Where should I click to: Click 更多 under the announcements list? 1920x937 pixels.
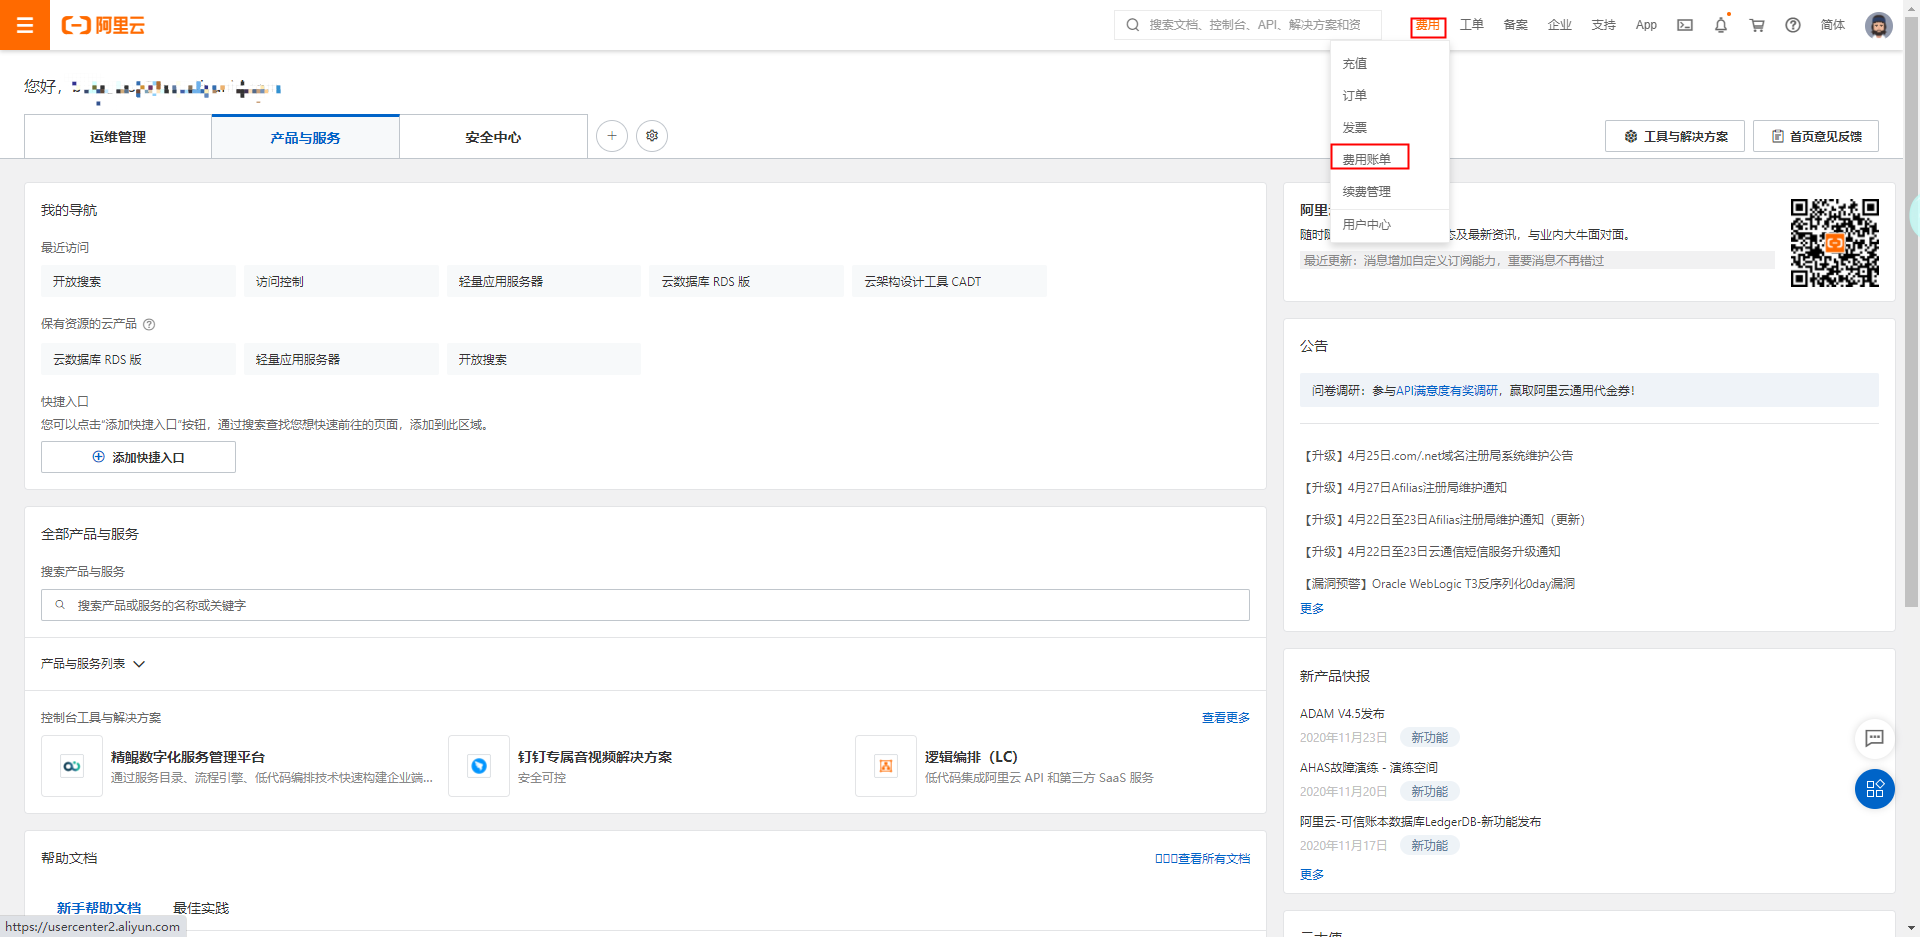click(x=1312, y=608)
